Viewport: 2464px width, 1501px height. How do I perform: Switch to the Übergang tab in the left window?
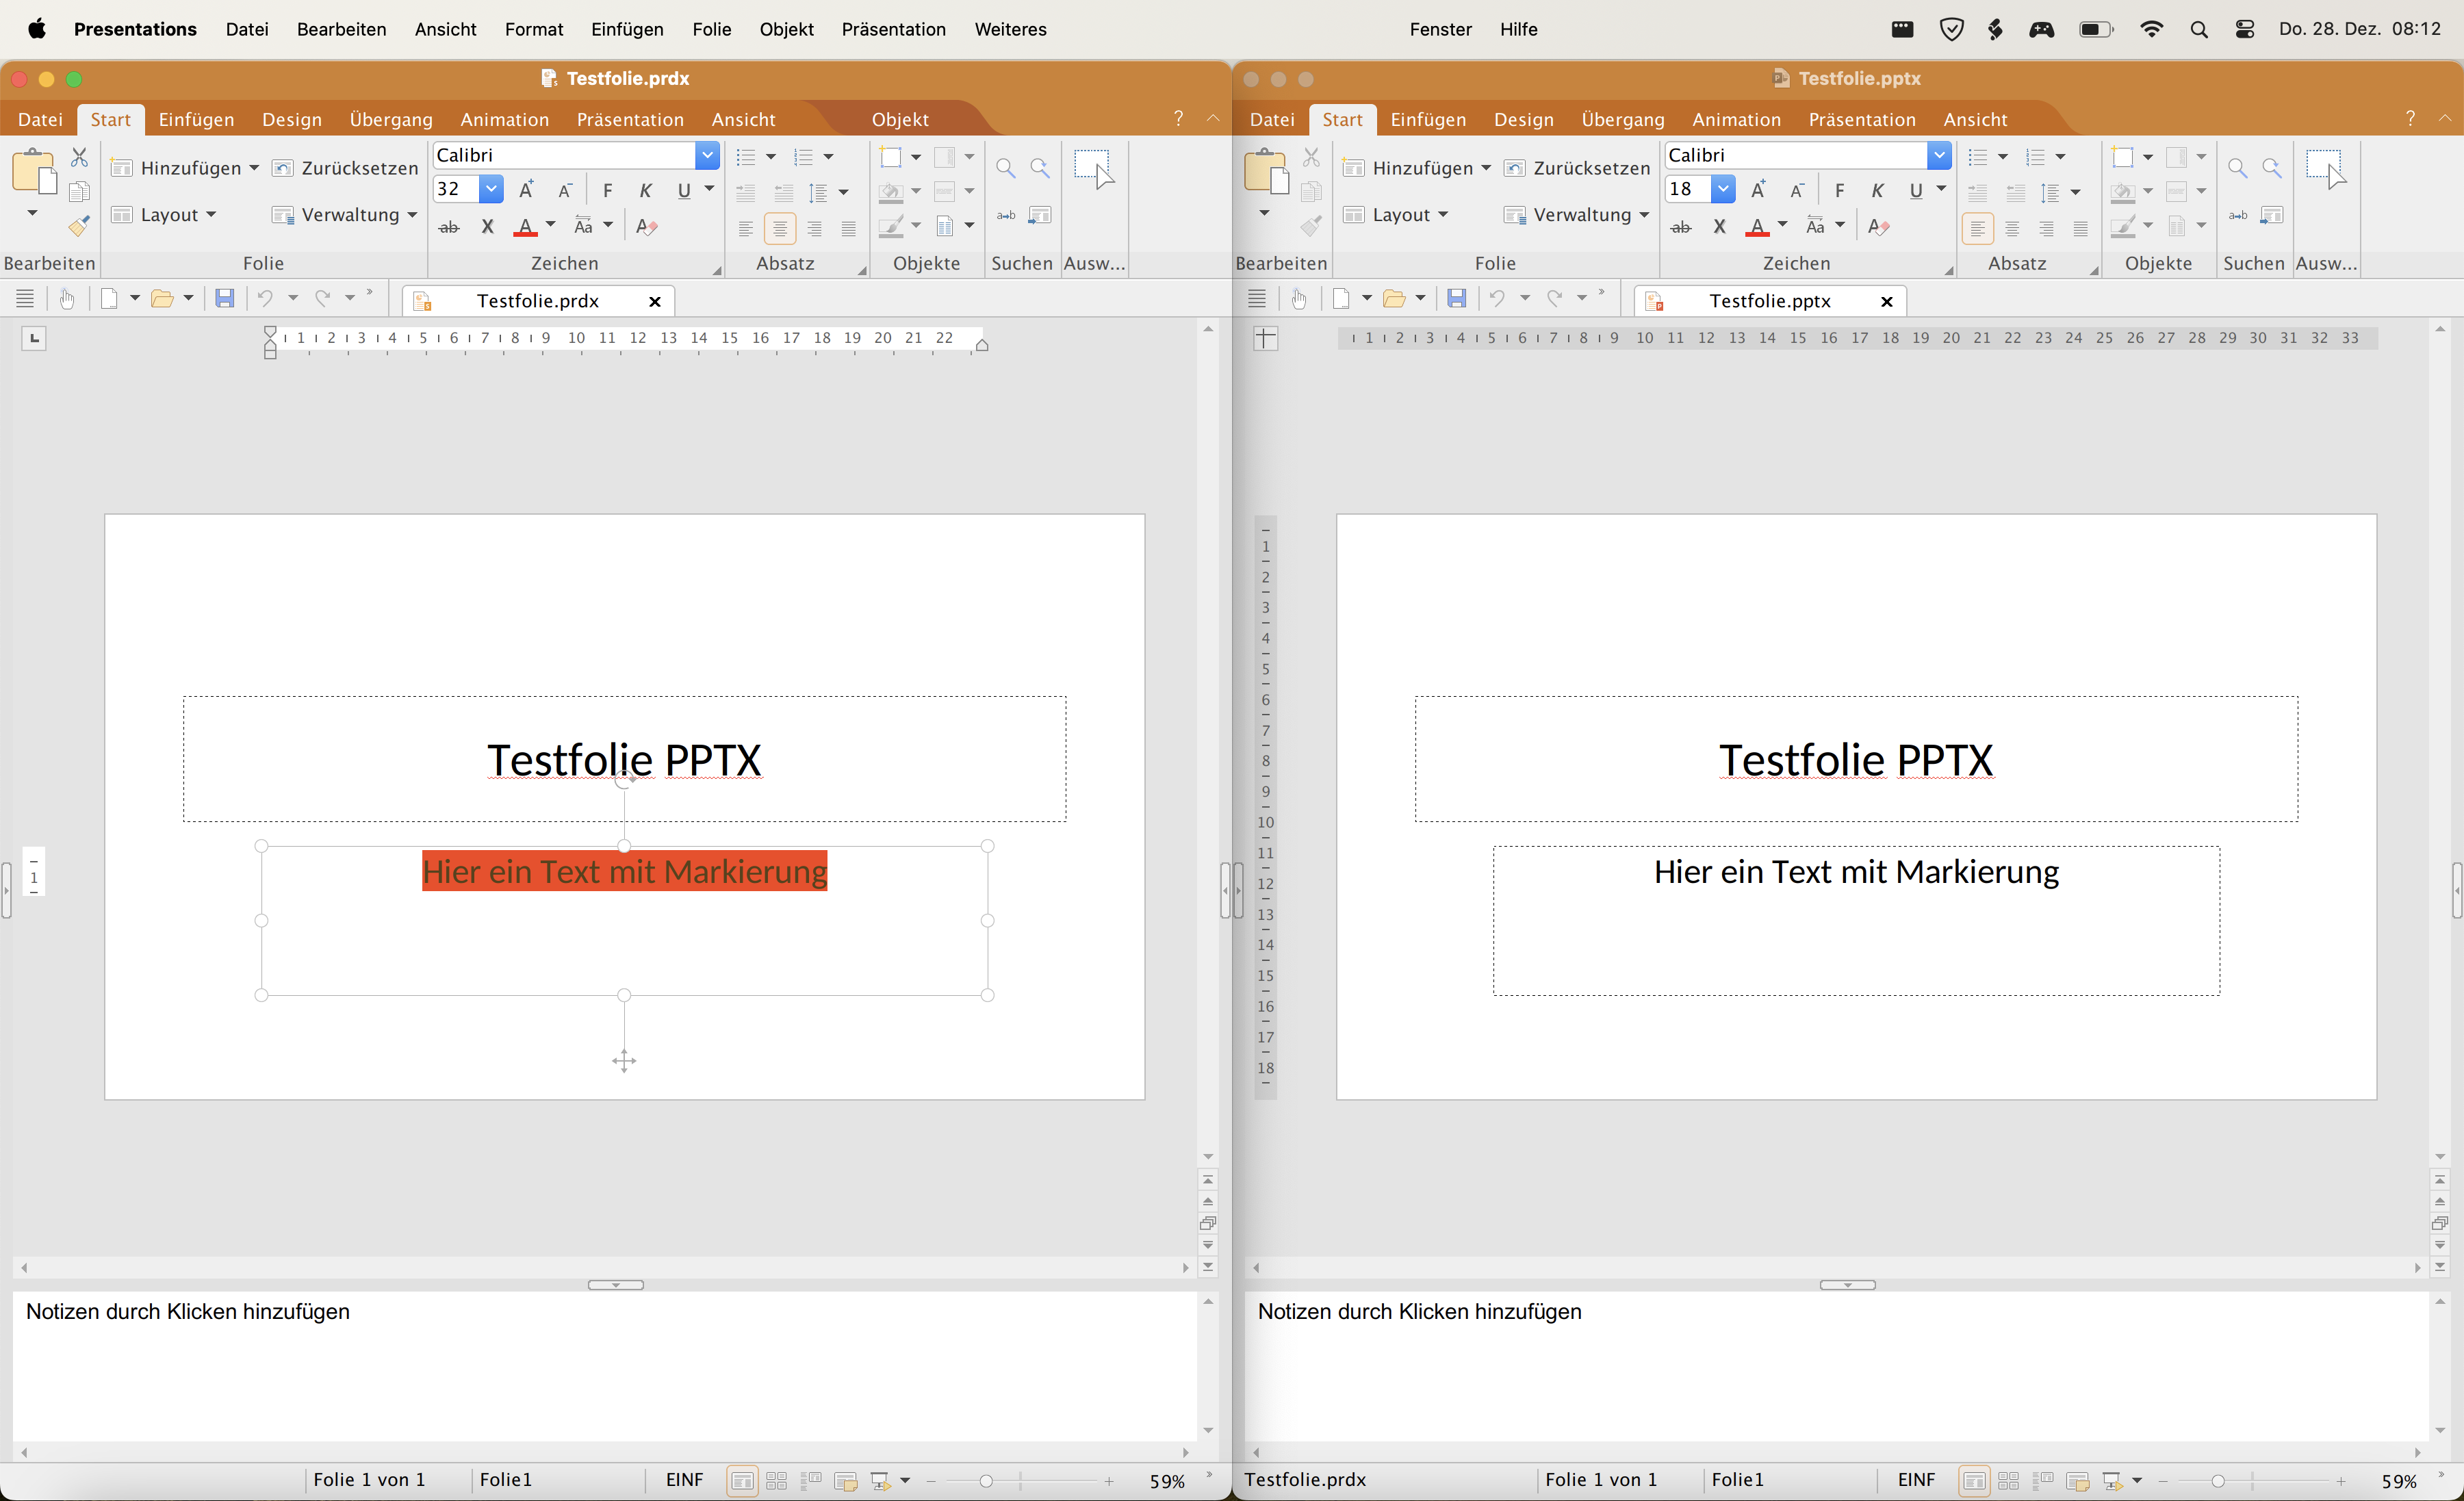pyautogui.click(x=390, y=119)
